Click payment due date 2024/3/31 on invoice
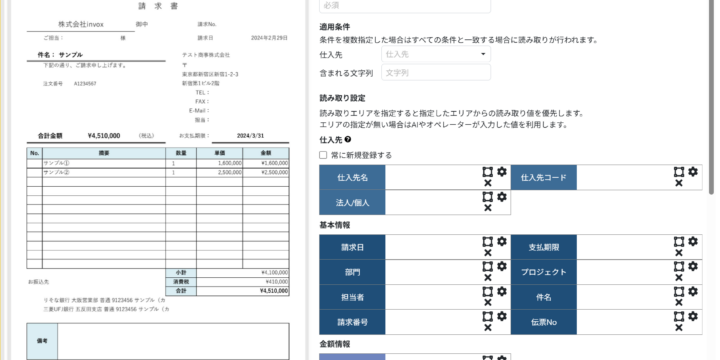This screenshot has width=720, height=360. (250, 136)
